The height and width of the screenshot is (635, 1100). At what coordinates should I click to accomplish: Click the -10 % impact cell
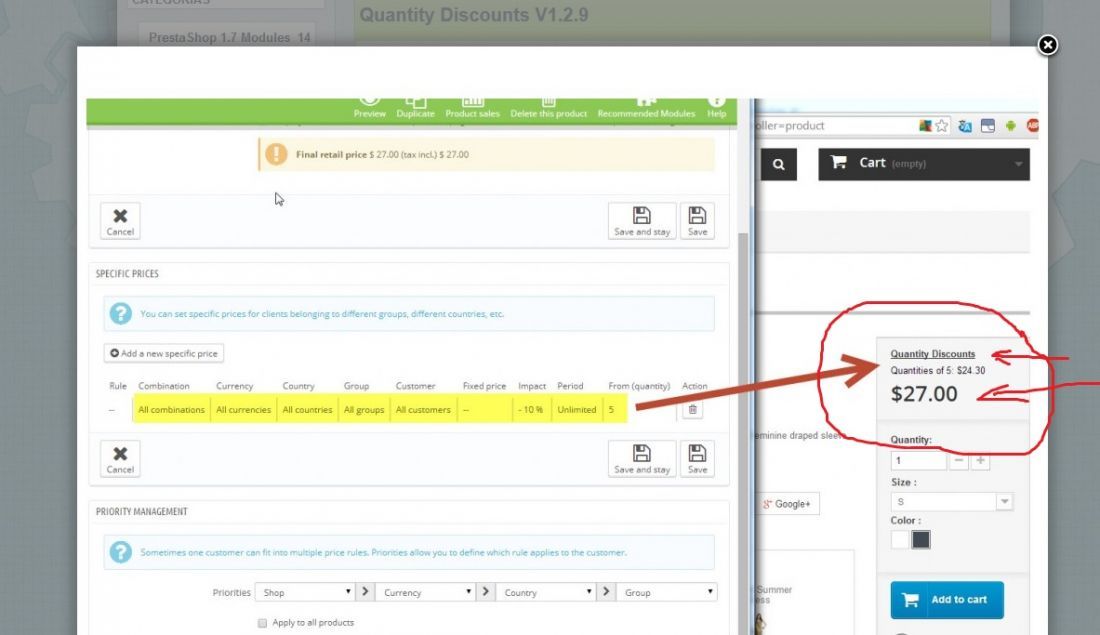(530, 410)
